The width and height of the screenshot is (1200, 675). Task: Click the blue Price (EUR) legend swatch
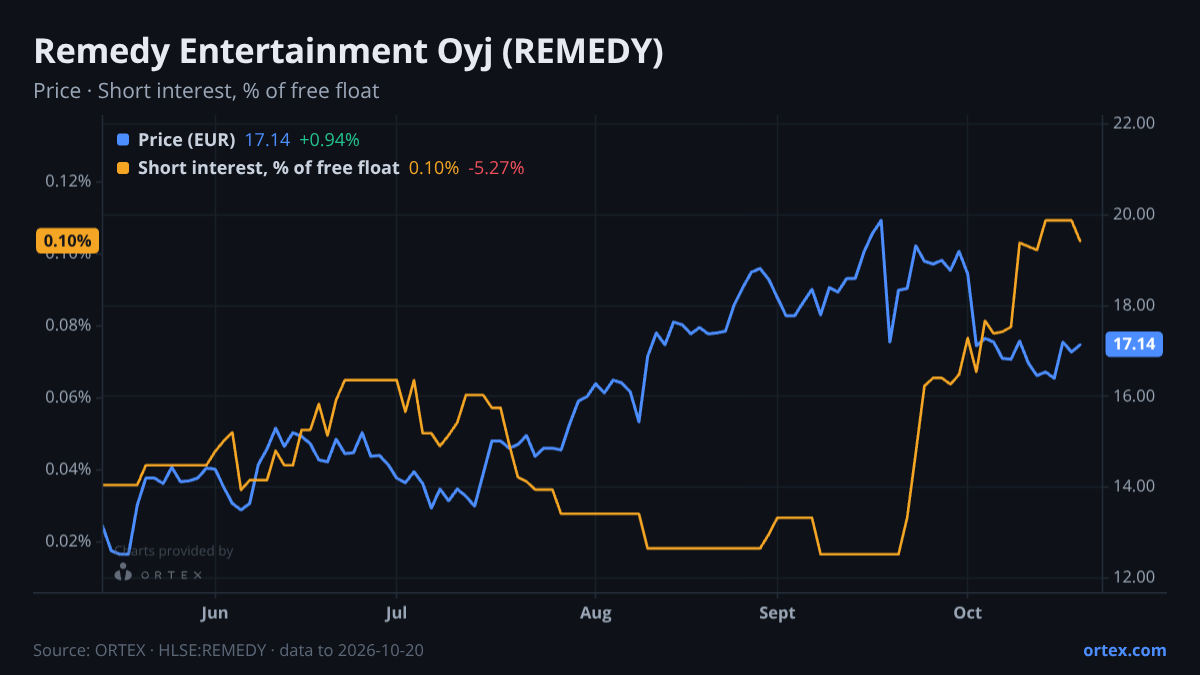(x=123, y=140)
